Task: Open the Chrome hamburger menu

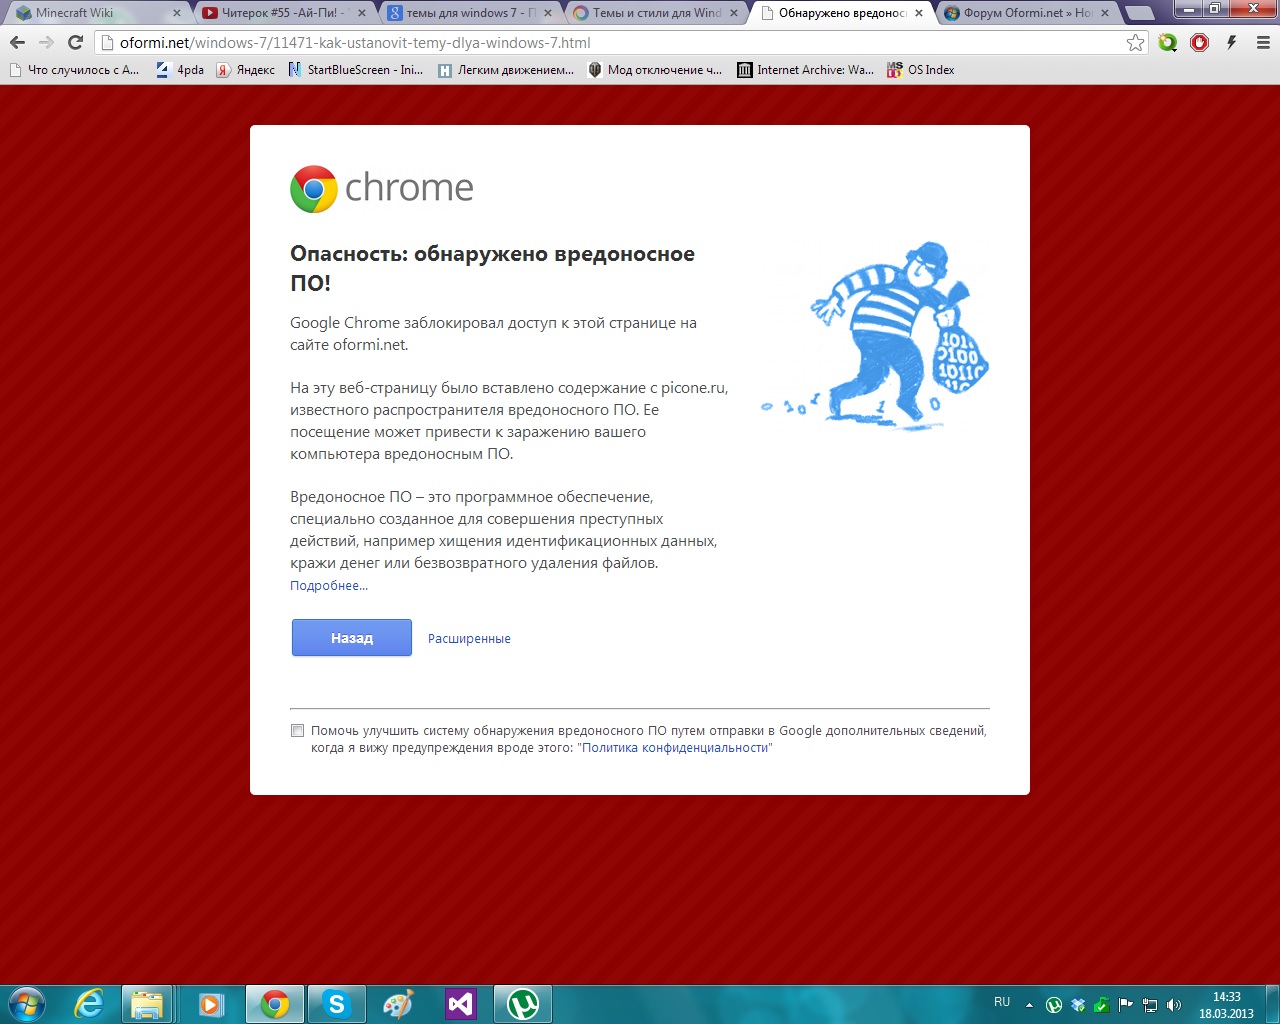Action: [1263, 43]
